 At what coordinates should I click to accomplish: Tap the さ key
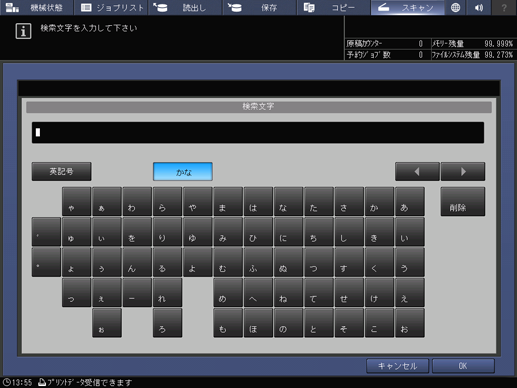click(x=349, y=202)
